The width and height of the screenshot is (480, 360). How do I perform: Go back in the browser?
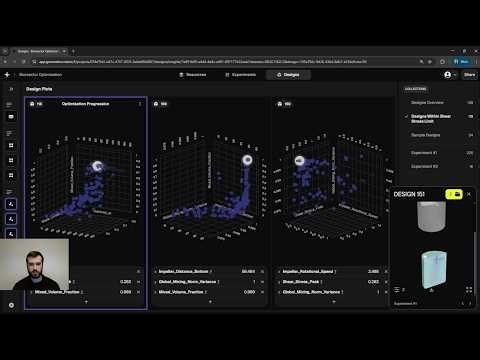click(5, 62)
